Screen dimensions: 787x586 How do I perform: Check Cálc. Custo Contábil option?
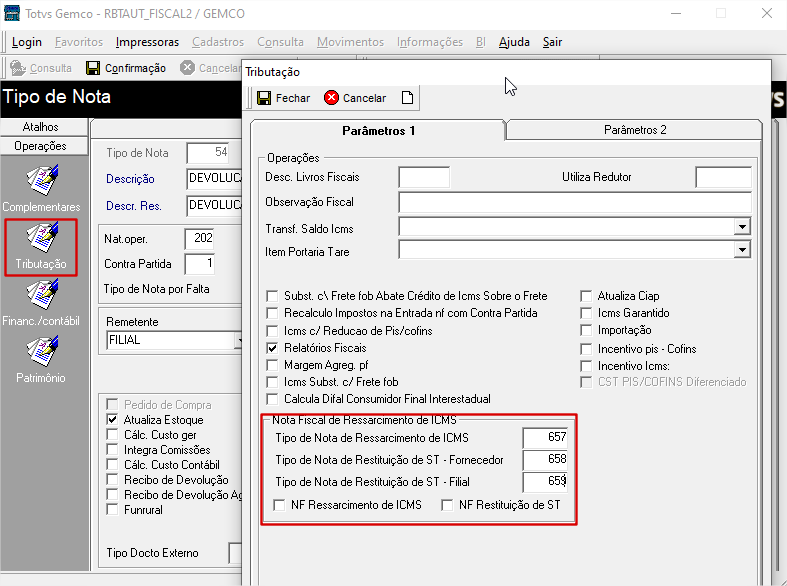(x=112, y=465)
